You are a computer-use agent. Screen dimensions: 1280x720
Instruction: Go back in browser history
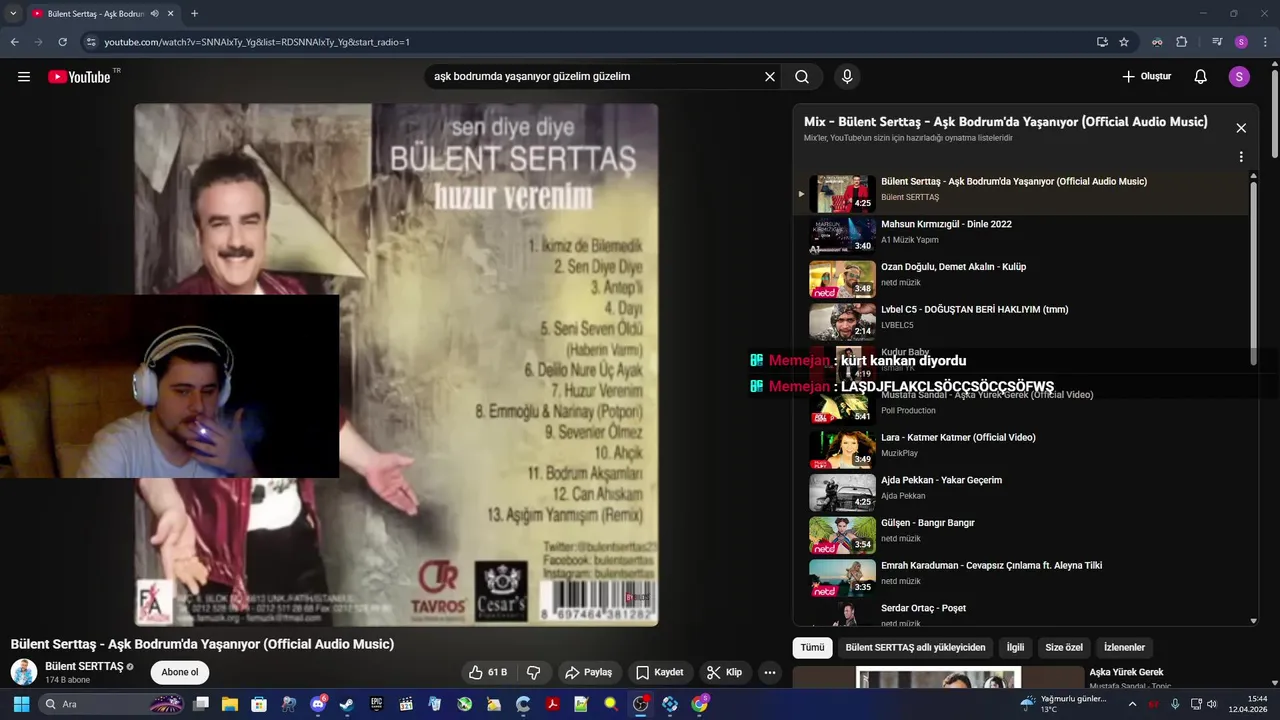pos(14,42)
